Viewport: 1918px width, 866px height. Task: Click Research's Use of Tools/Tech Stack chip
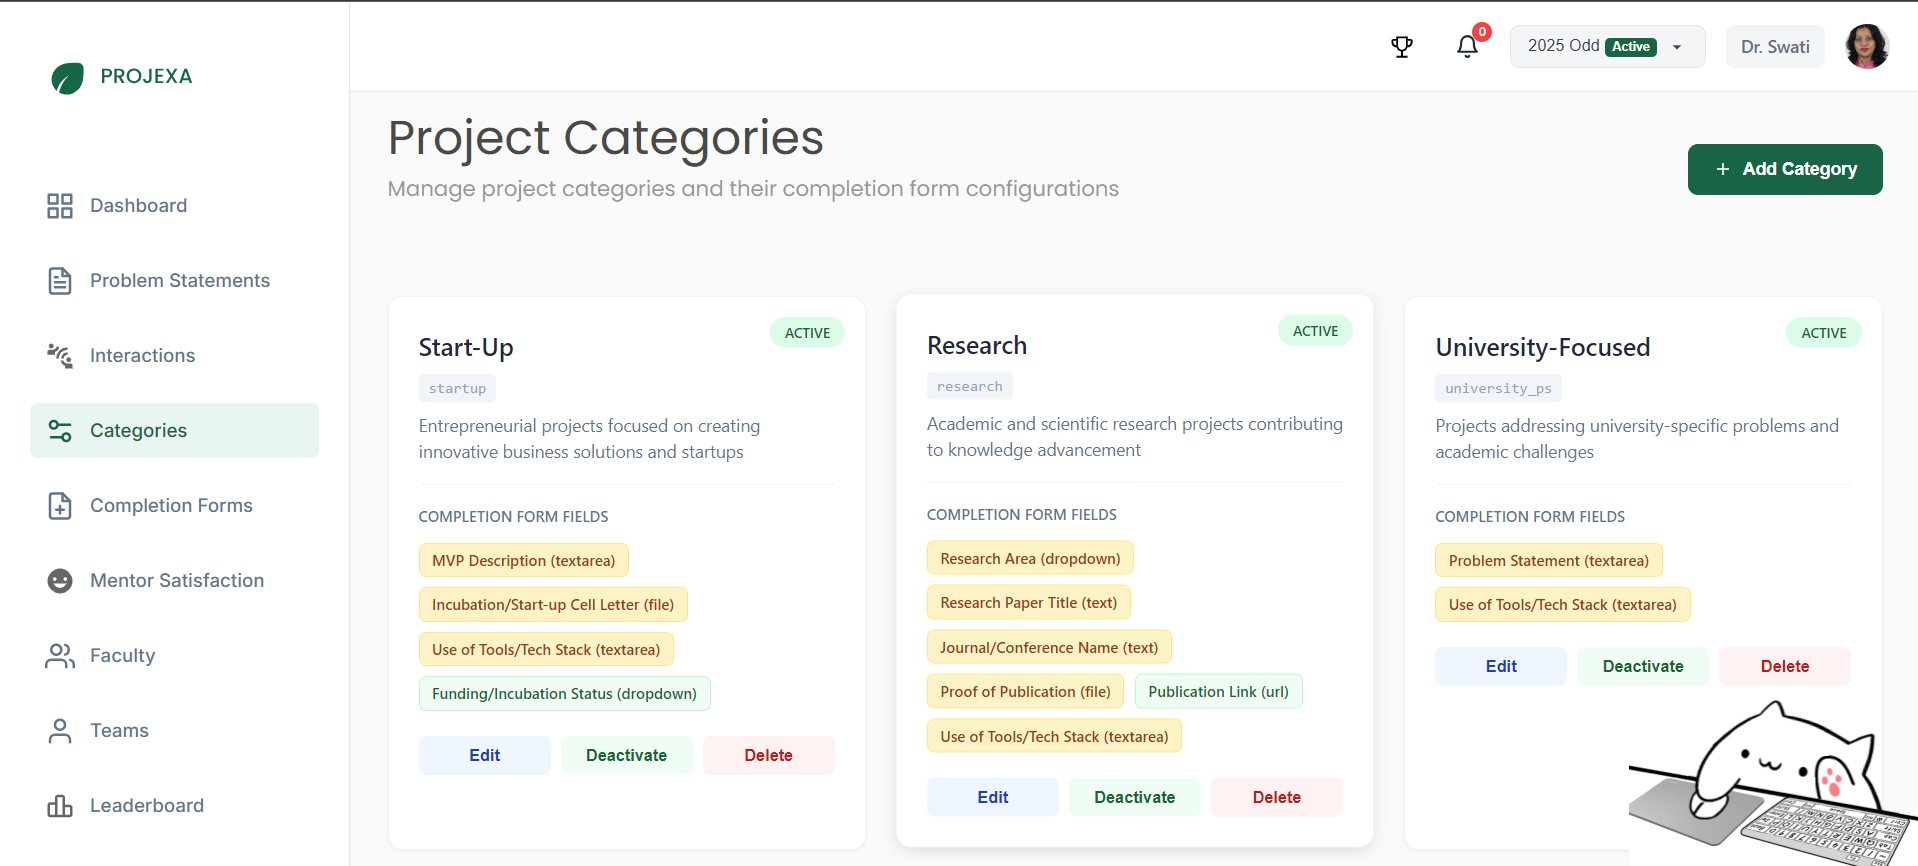[x=1054, y=737]
